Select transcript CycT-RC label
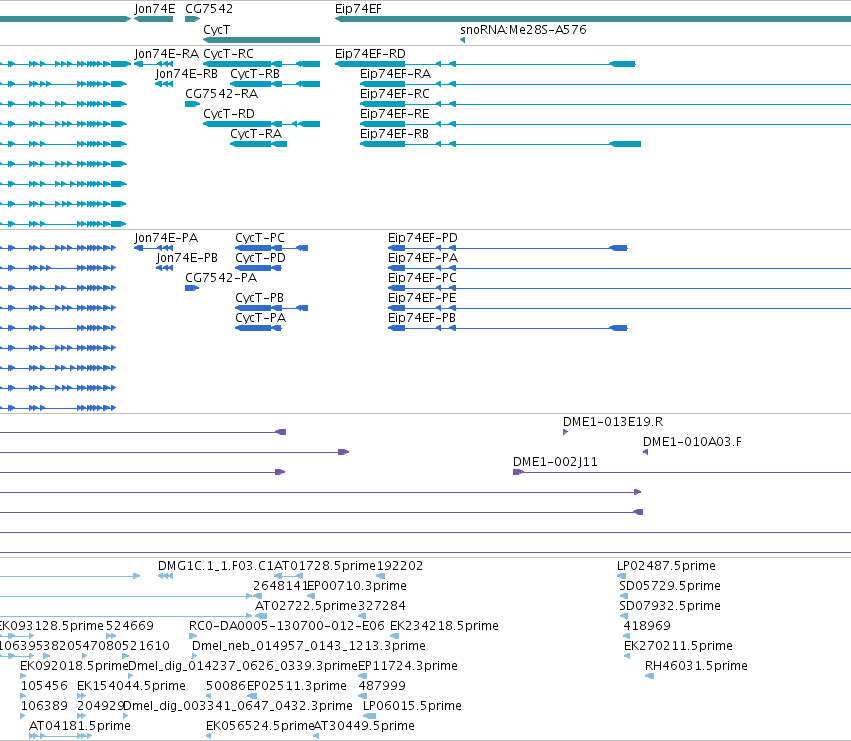 coord(228,54)
